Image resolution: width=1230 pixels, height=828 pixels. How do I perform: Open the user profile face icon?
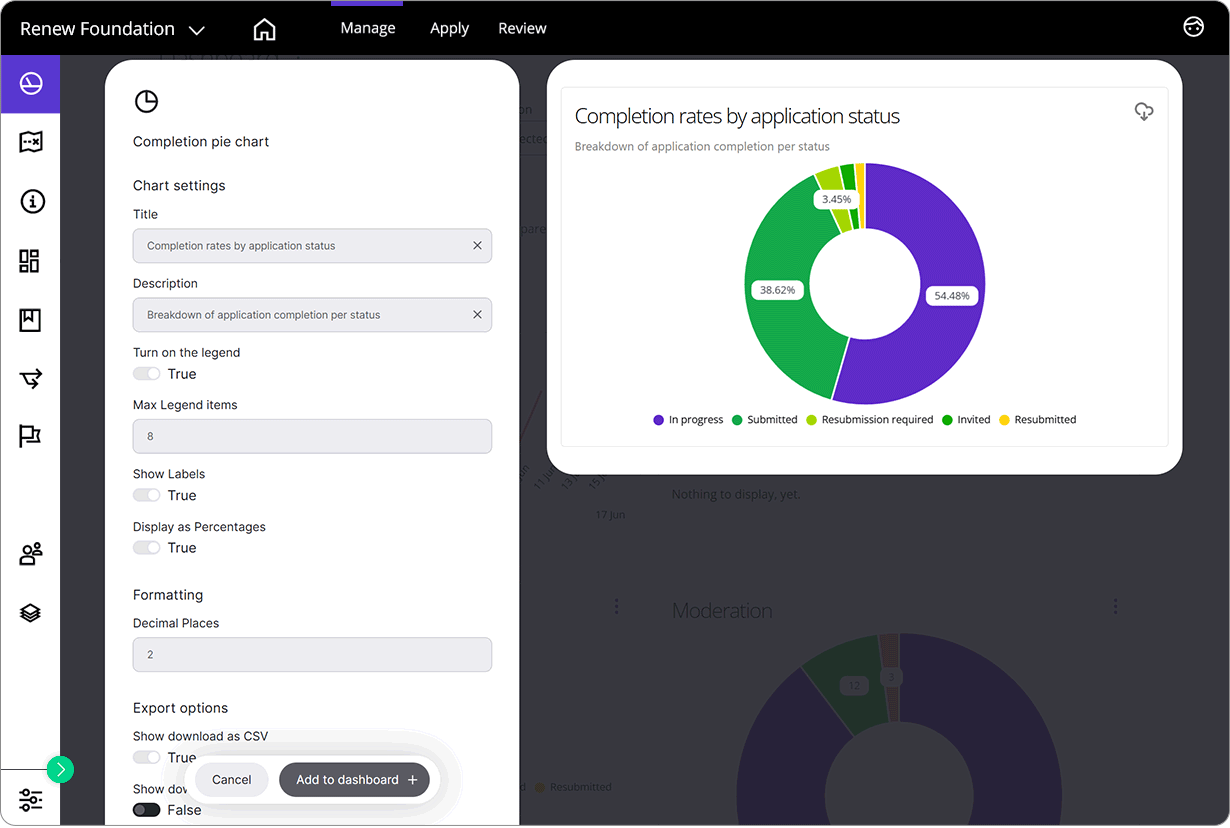click(x=1193, y=27)
